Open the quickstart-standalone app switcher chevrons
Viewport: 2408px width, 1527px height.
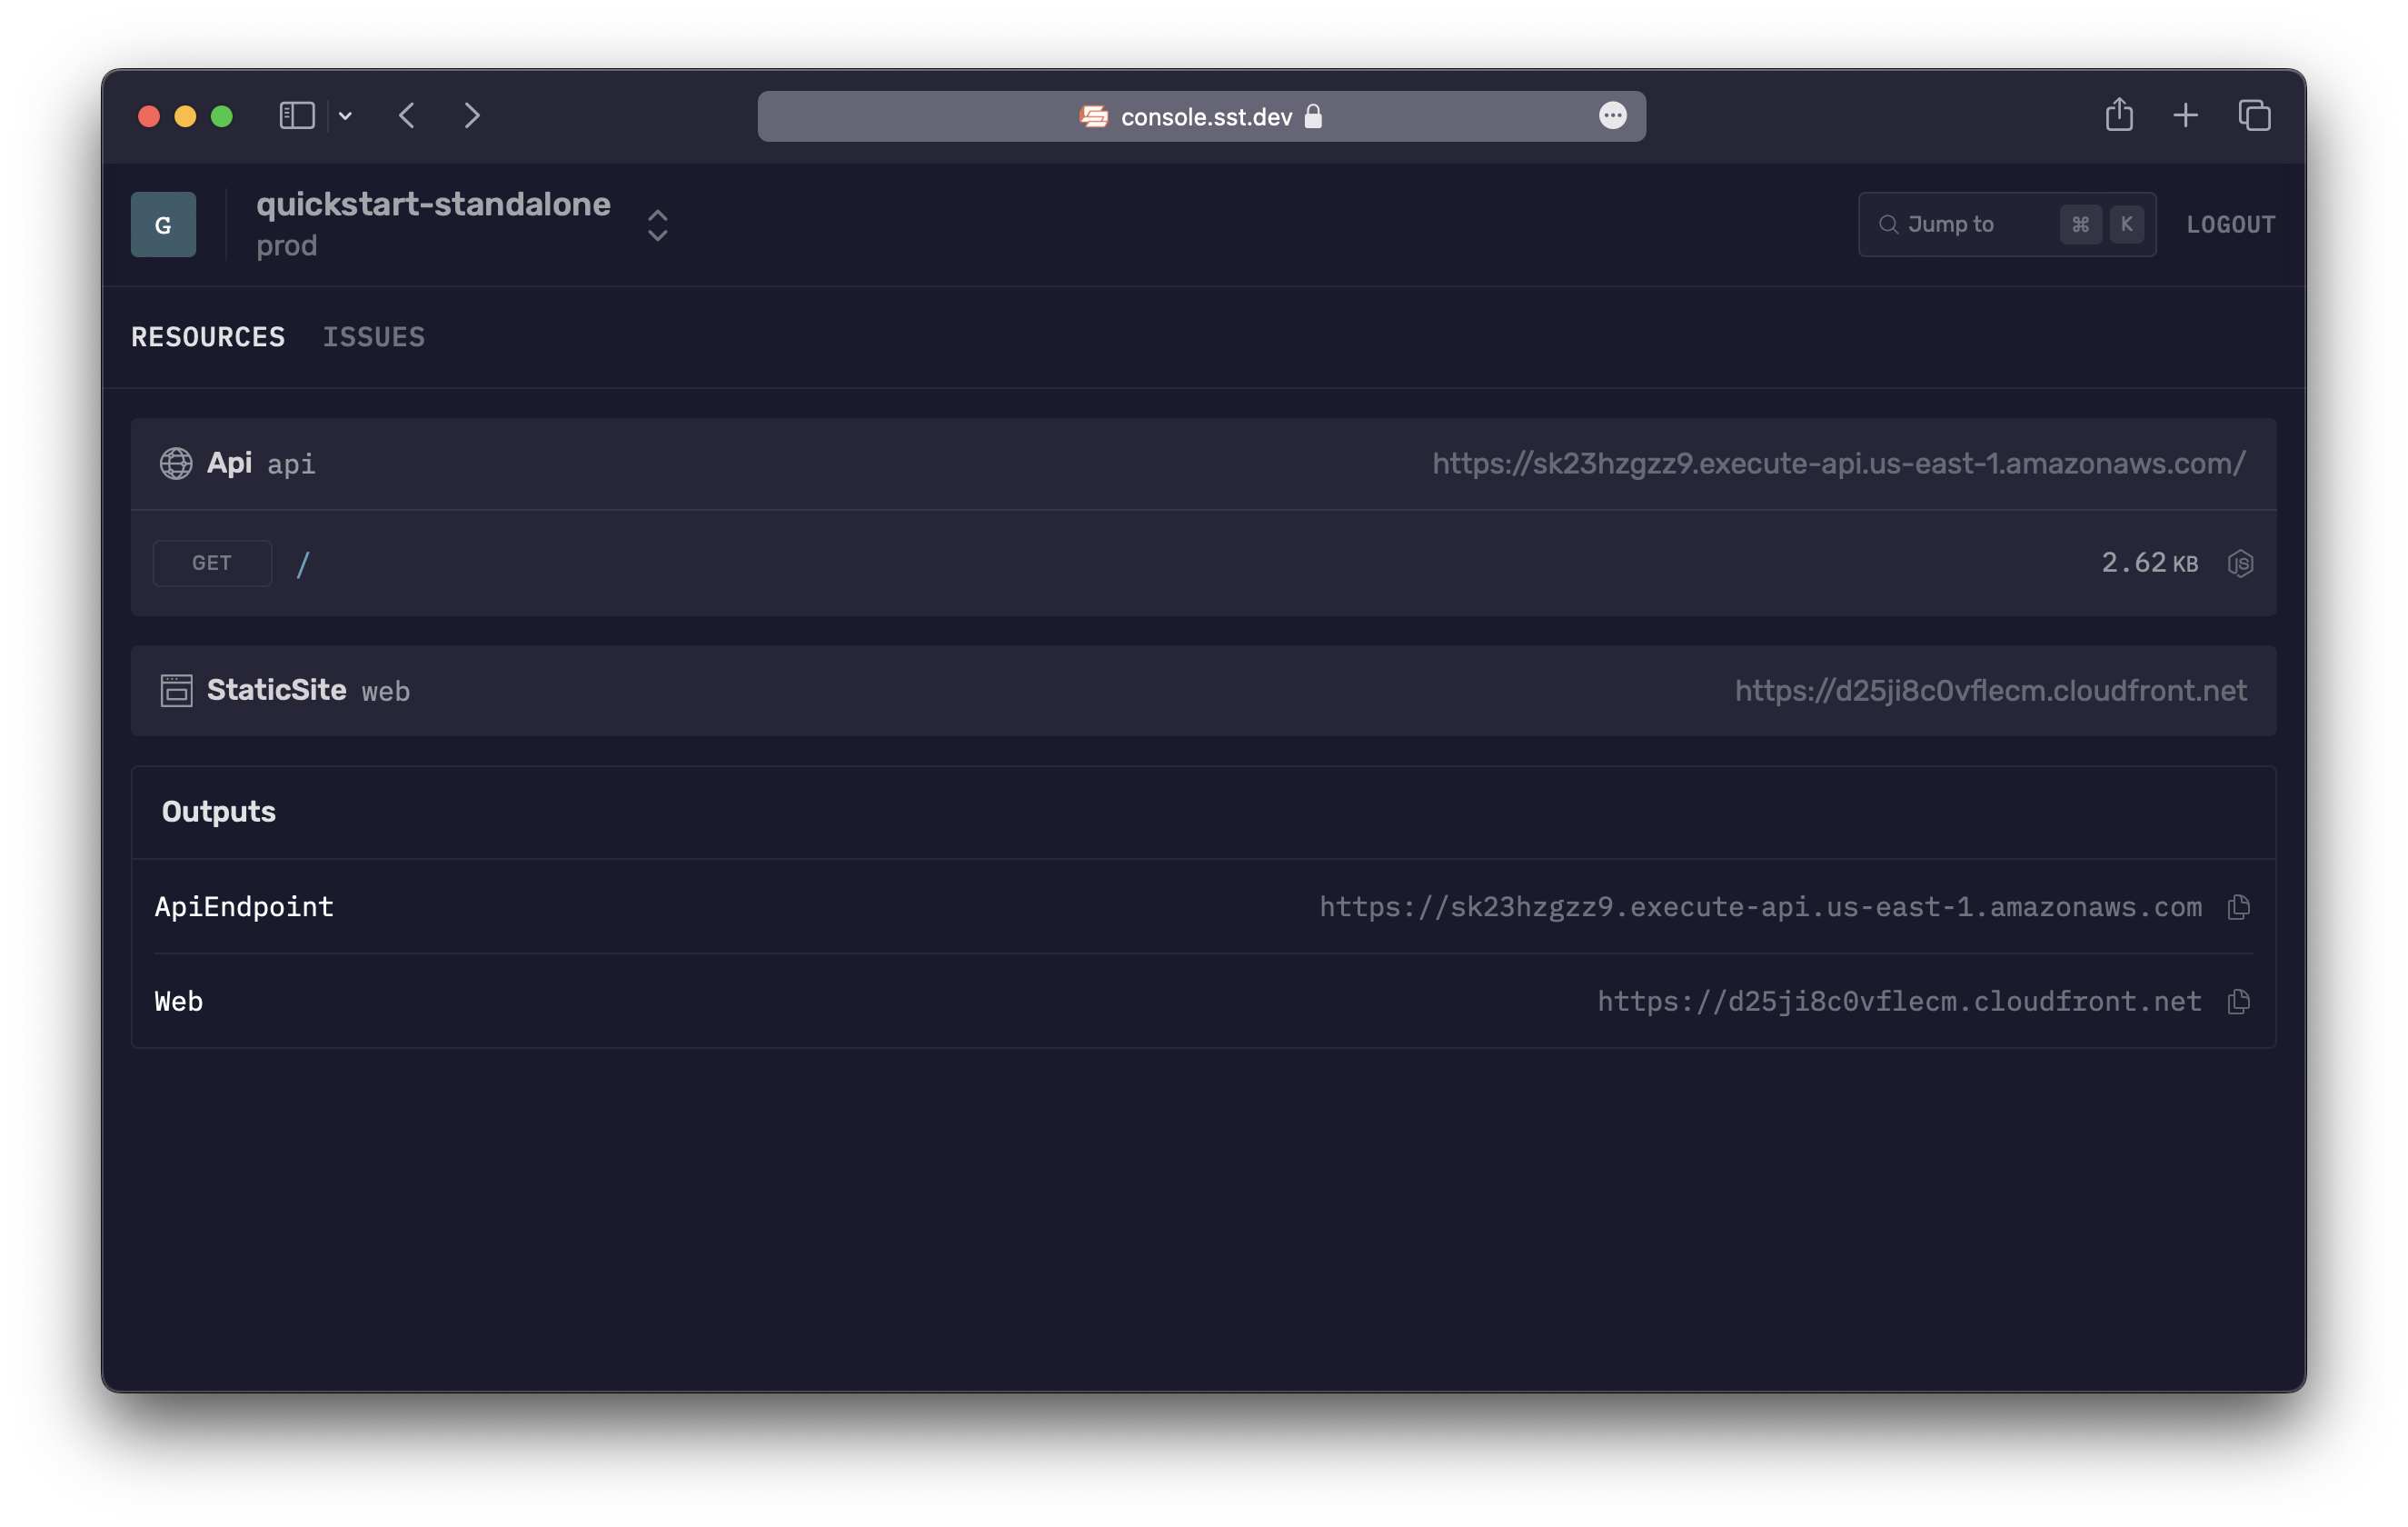657,224
